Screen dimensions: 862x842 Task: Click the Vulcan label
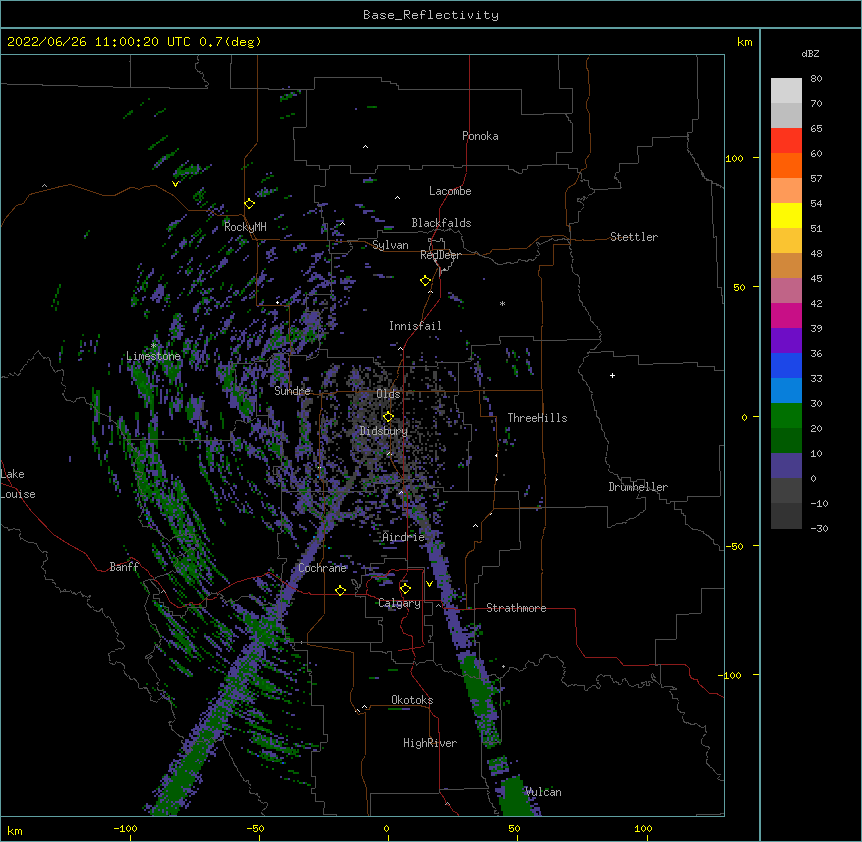(x=543, y=792)
